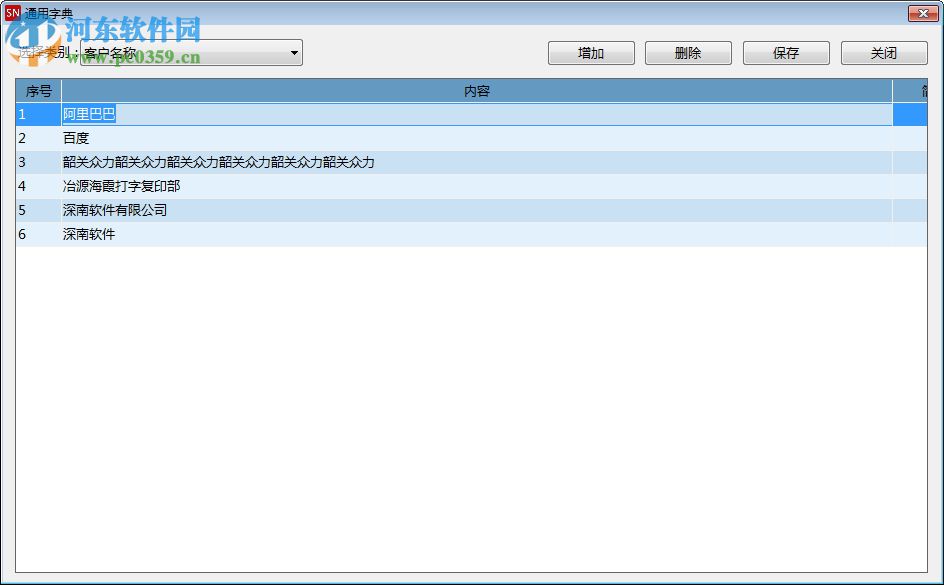
Task: Click the 增加 button
Action: pos(591,53)
